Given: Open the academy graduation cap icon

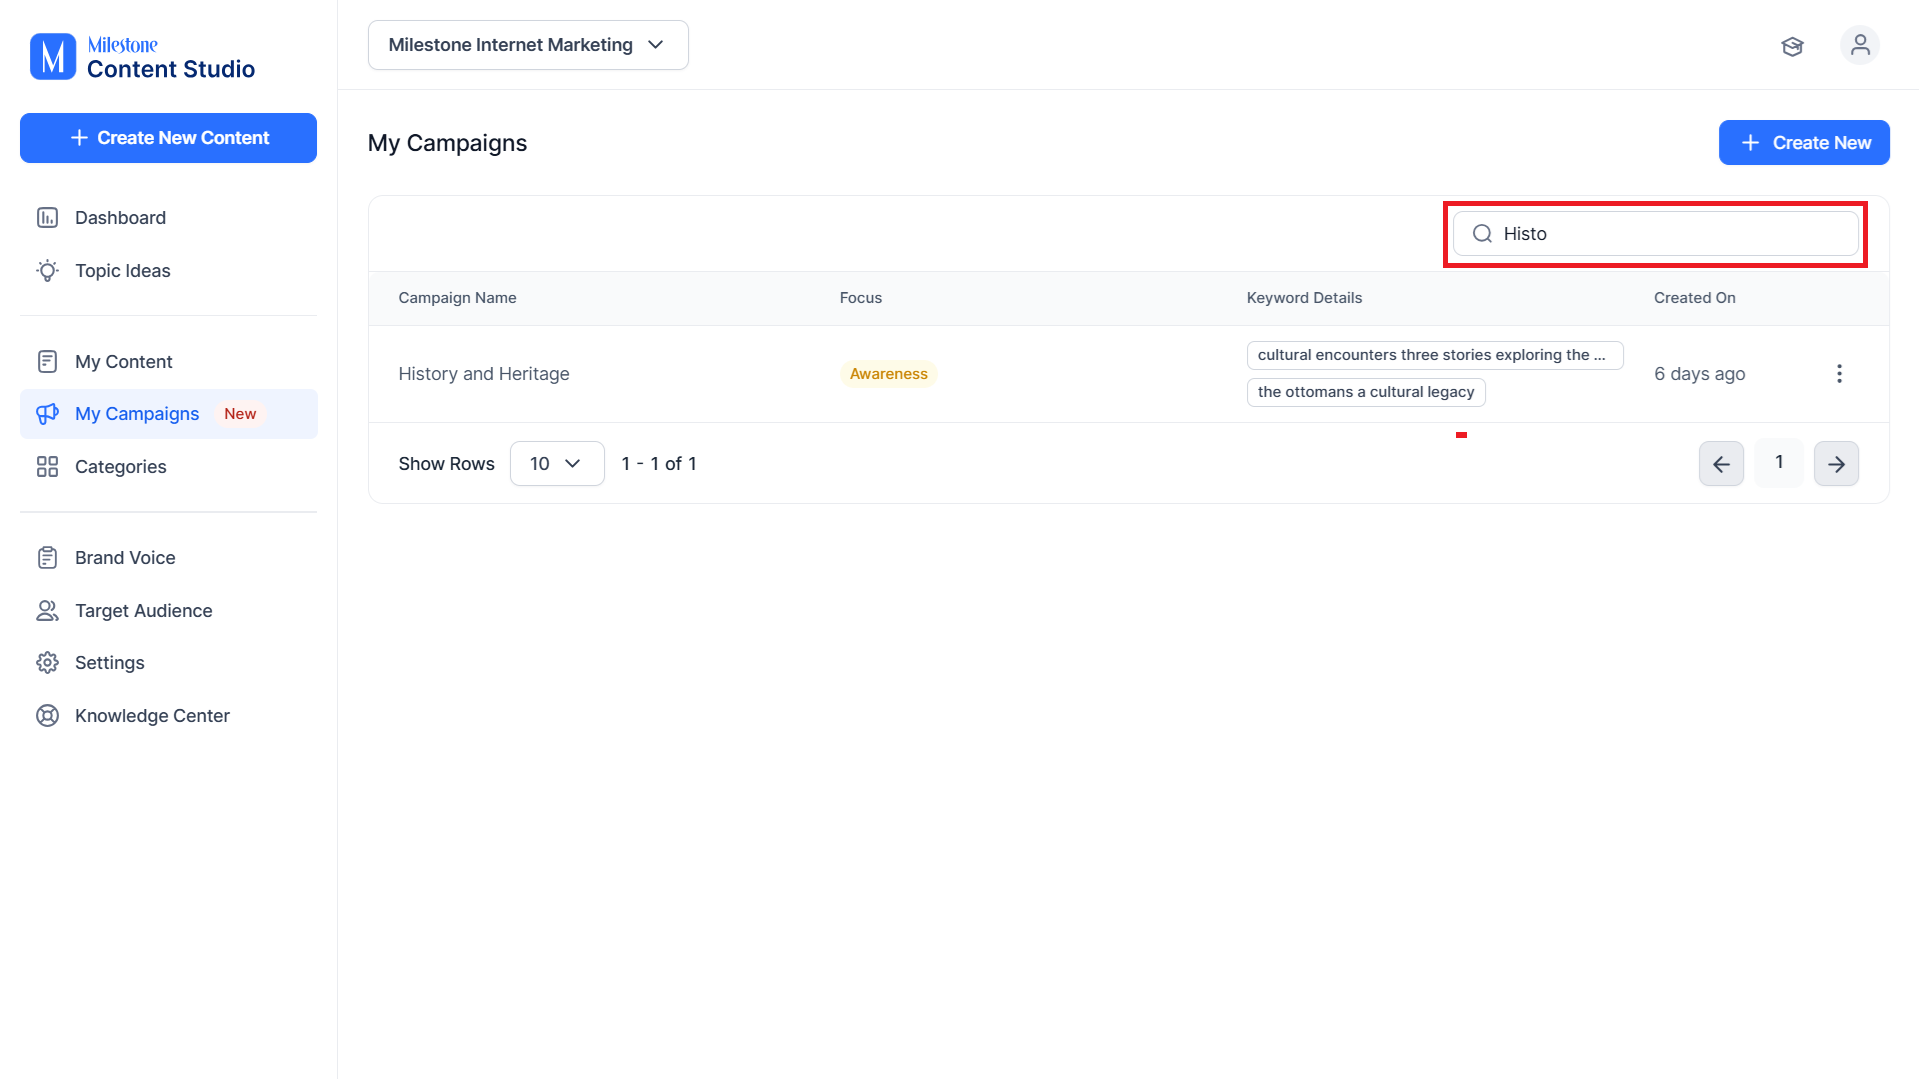Looking at the screenshot, I should (x=1792, y=46).
